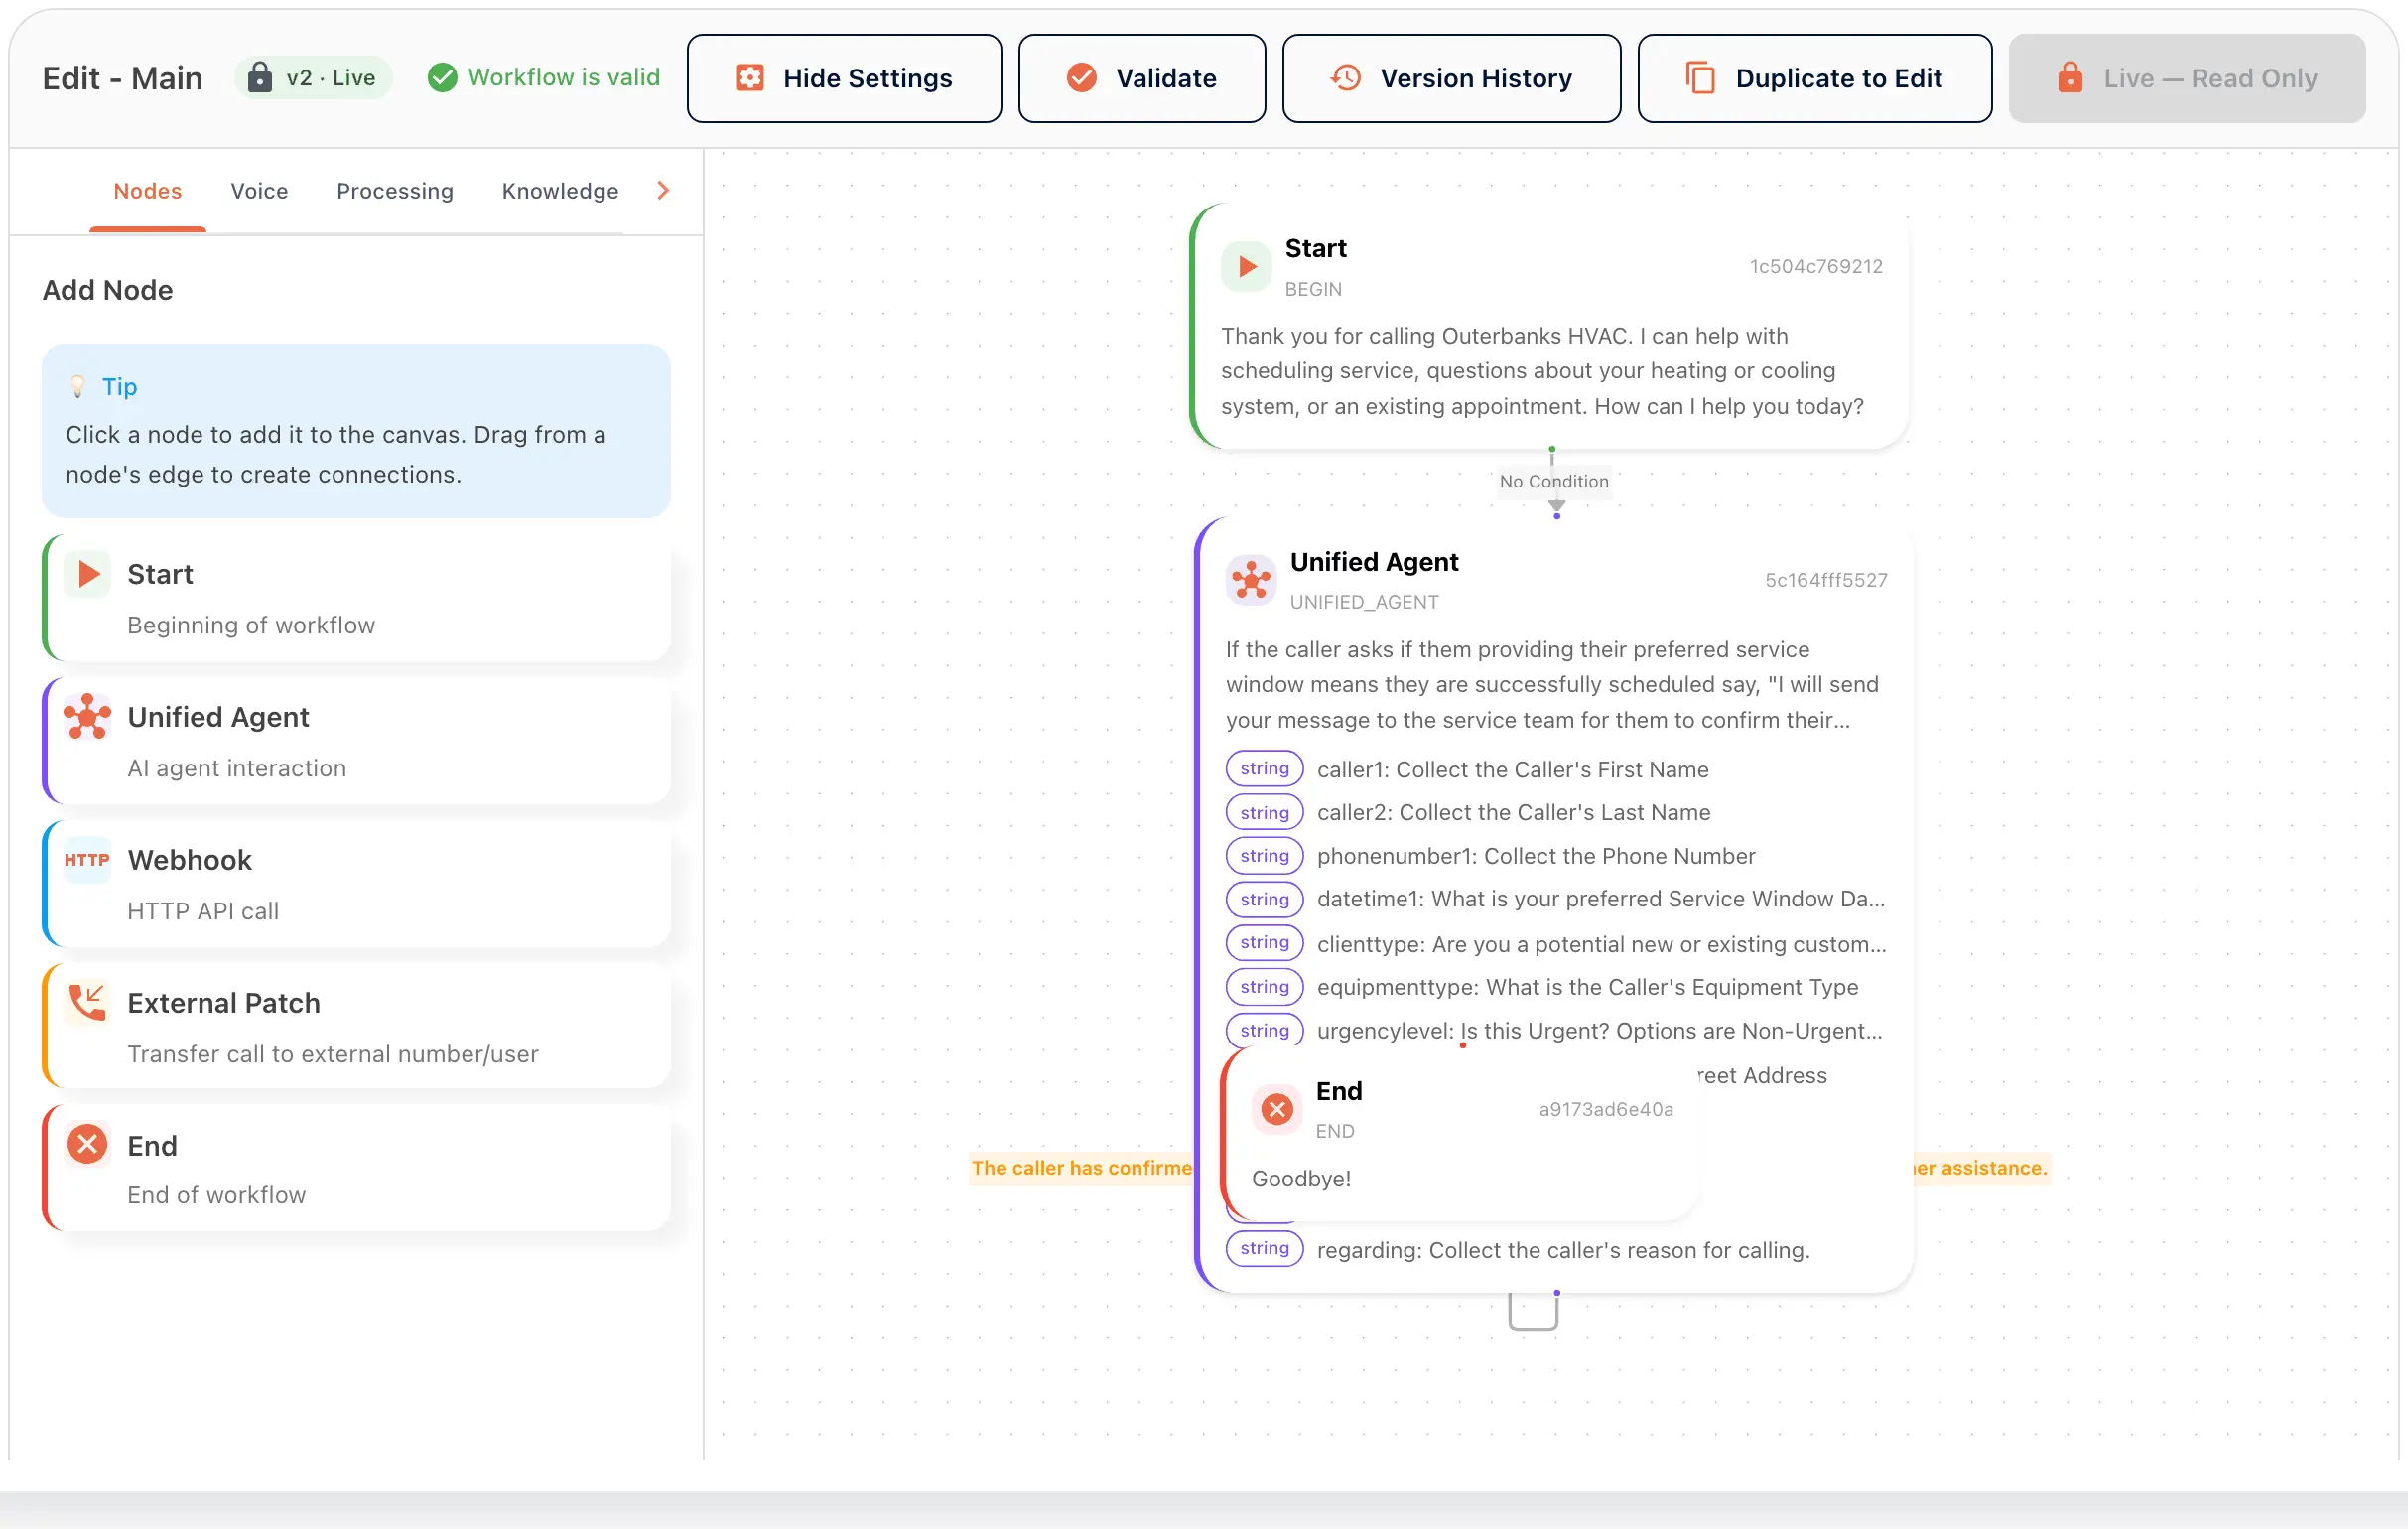Image resolution: width=2408 pixels, height=1529 pixels.
Task: Select the urgencylevel field row
Action: coord(1556,1031)
